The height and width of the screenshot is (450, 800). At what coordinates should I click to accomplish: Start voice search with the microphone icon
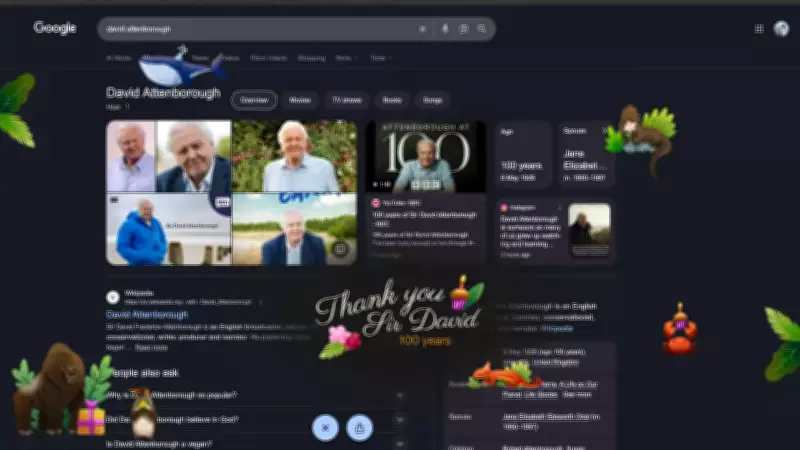click(445, 29)
